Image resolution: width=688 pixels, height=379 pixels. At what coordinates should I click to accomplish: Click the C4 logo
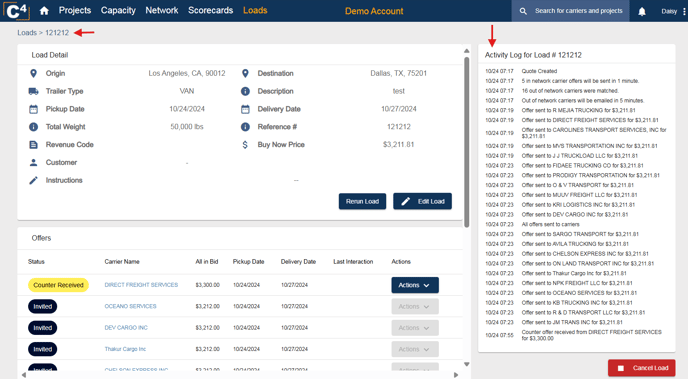tap(17, 11)
